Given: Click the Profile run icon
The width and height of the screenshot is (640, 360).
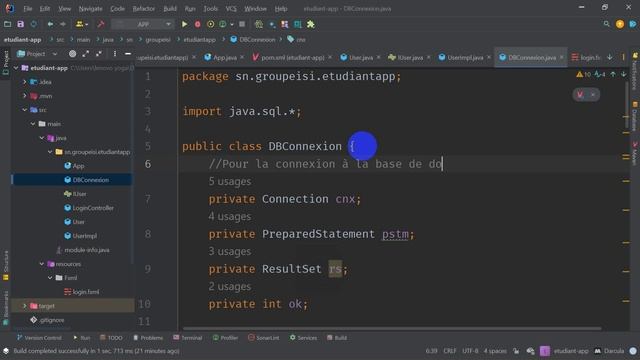Looking at the screenshot, I should (x=223, y=24).
